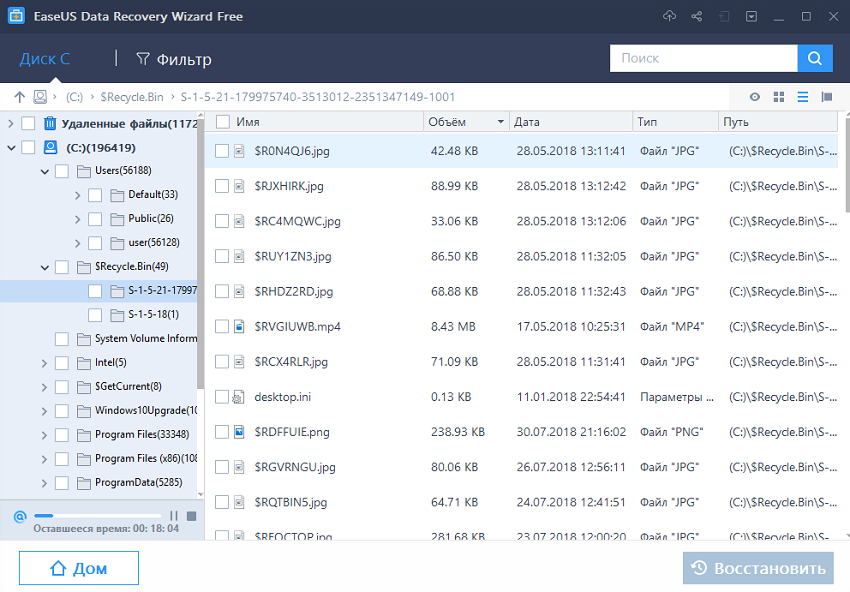
Task: Click the scan progress bar
Action: coord(98,516)
